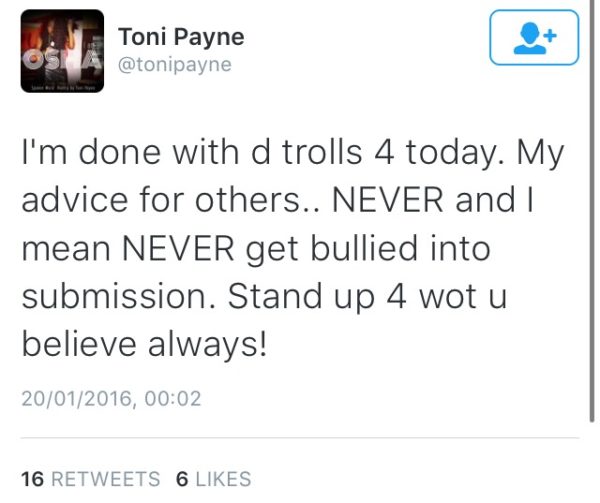Follow Toni Payne with the person-plus icon
Viewport: 600px width, 503px height.
click(534, 37)
